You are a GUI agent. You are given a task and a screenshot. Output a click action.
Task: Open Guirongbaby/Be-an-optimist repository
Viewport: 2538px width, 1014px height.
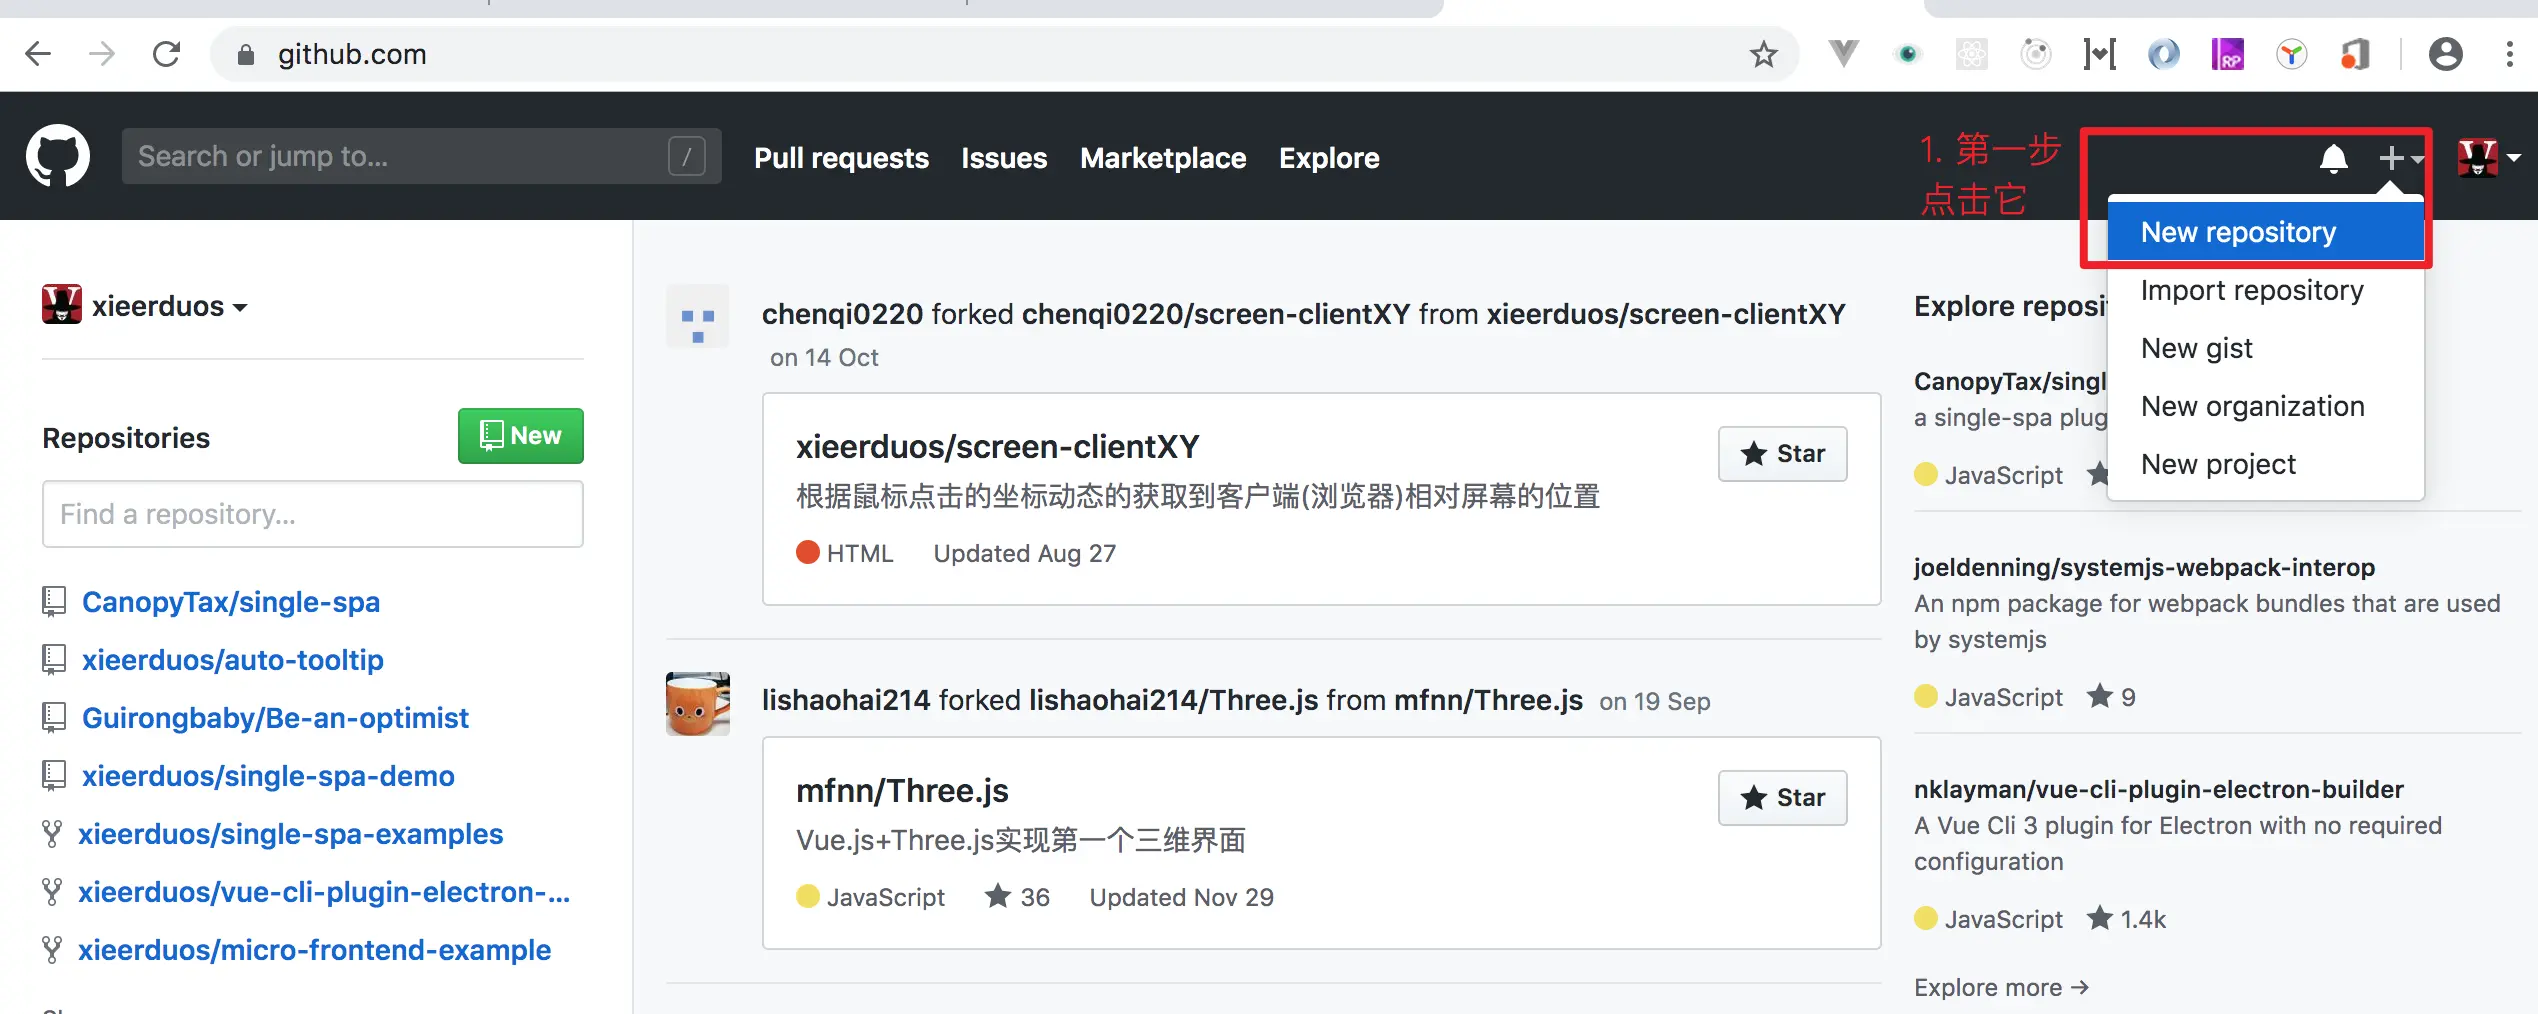(x=275, y=718)
